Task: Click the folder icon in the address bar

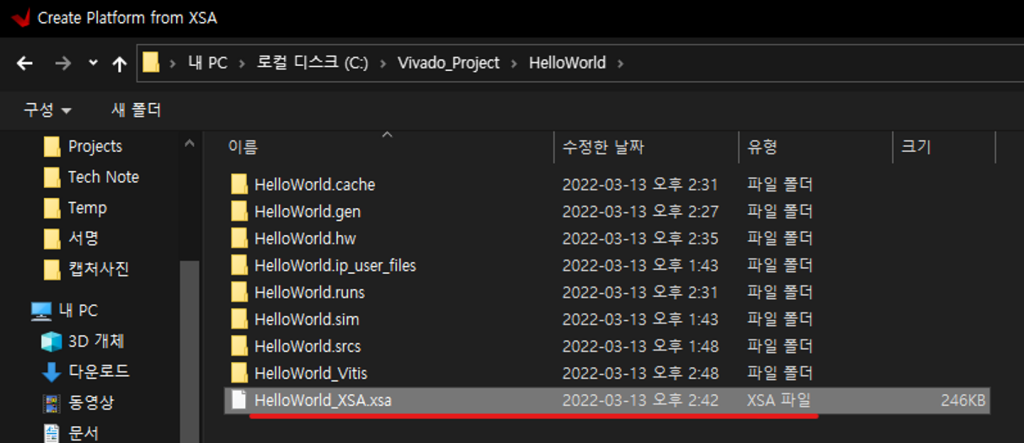Action: point(151,63)
